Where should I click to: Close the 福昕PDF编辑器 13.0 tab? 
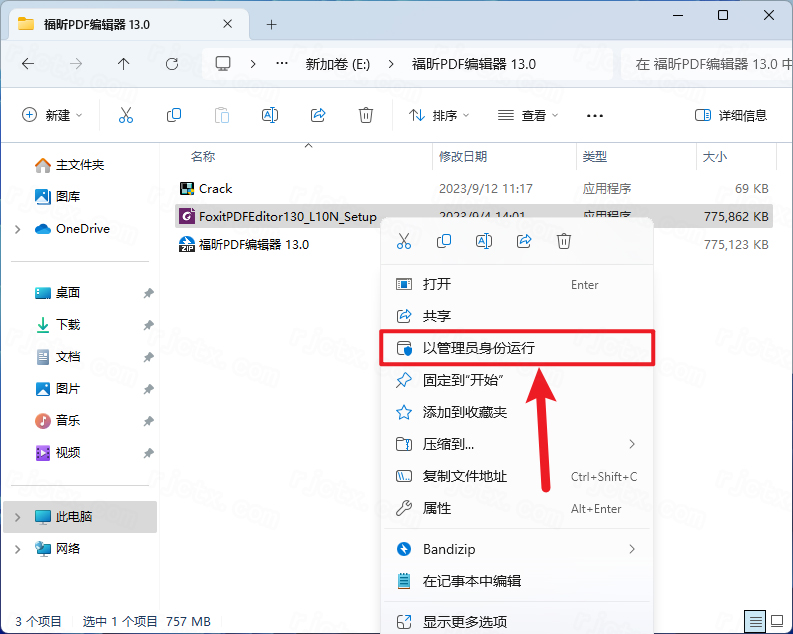tap(228, 24)
